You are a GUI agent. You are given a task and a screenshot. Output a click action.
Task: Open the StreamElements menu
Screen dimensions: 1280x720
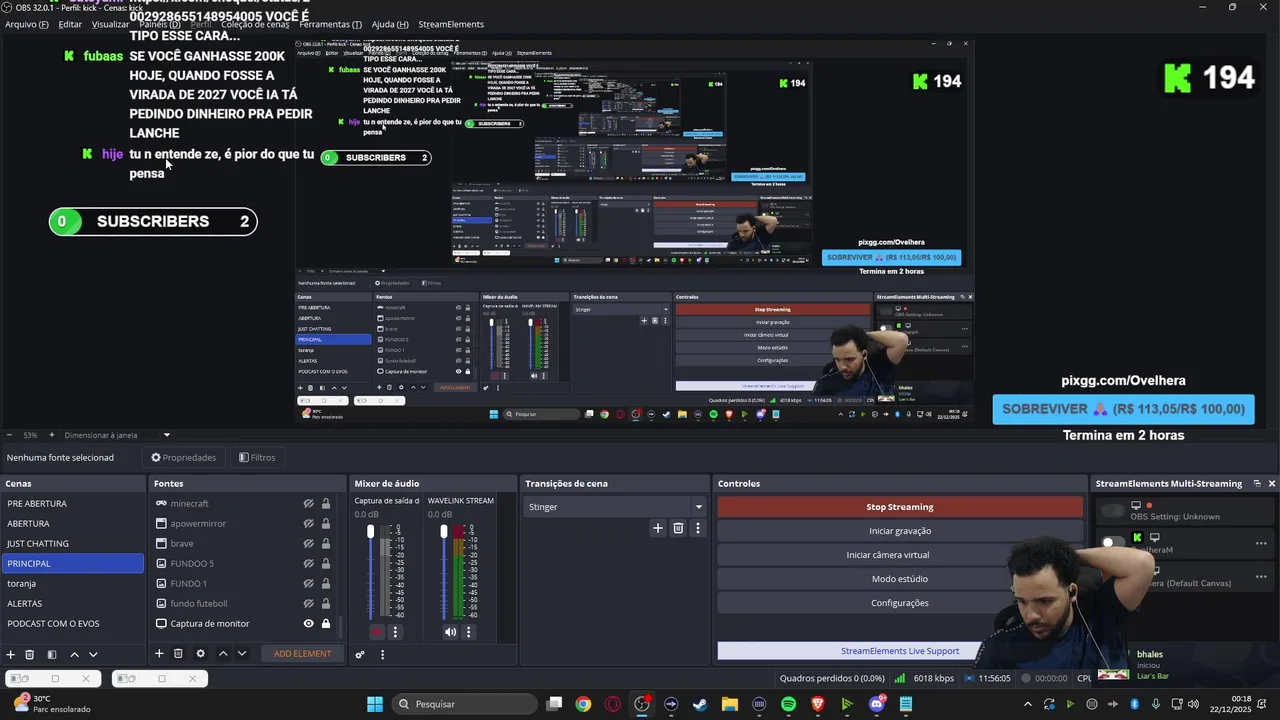[451, 24]
